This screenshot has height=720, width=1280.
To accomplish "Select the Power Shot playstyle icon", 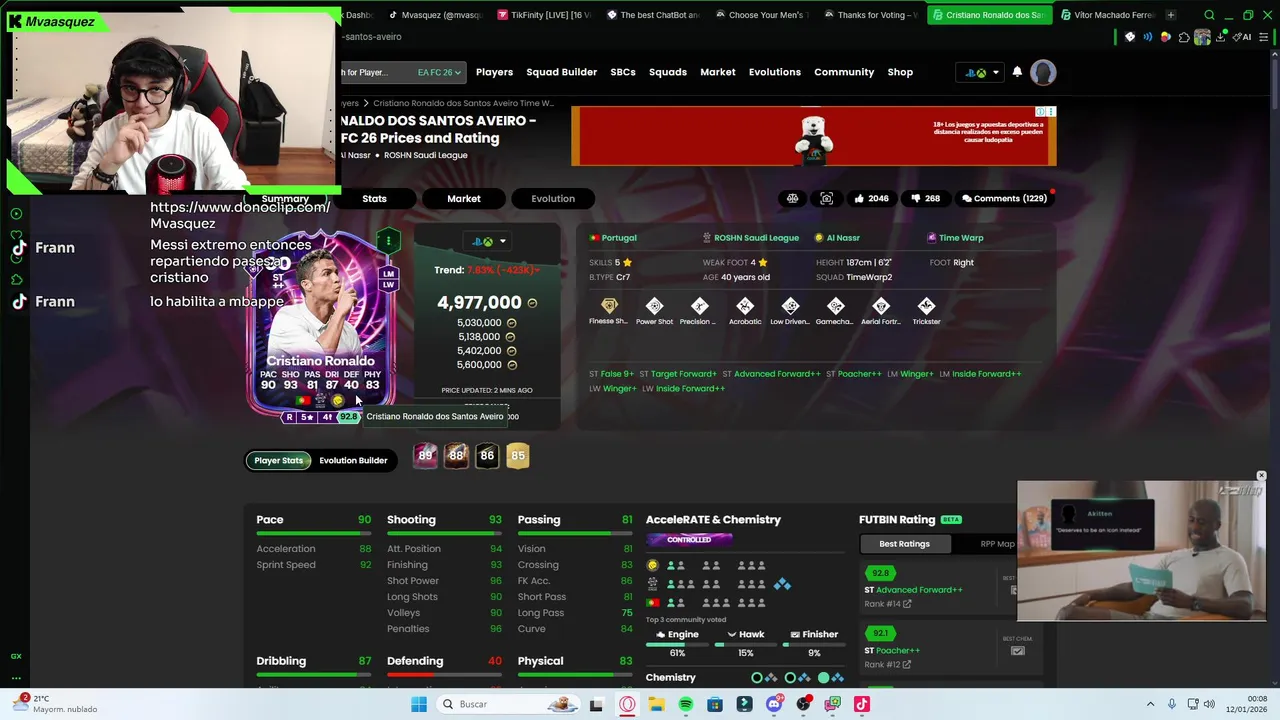I will 654,305.
